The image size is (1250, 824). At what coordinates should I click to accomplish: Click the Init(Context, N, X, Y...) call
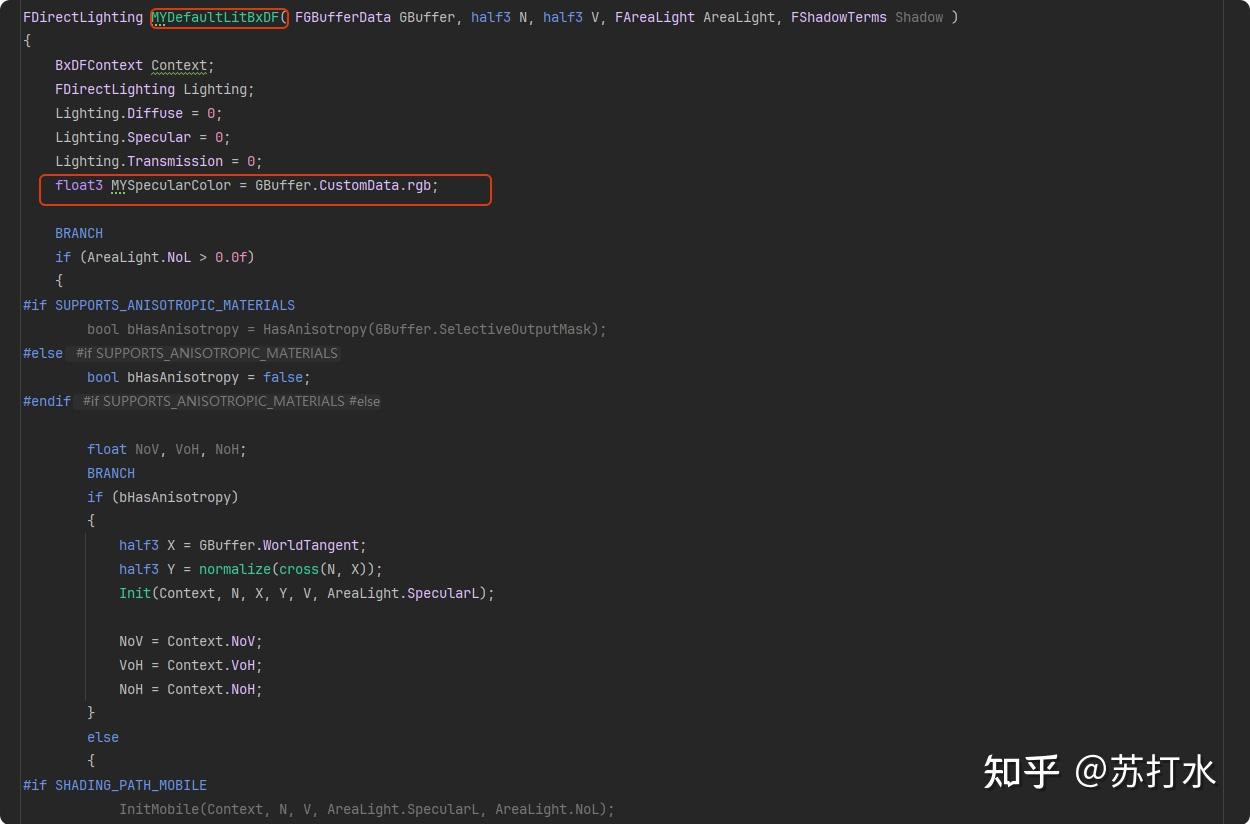[307, 593]
